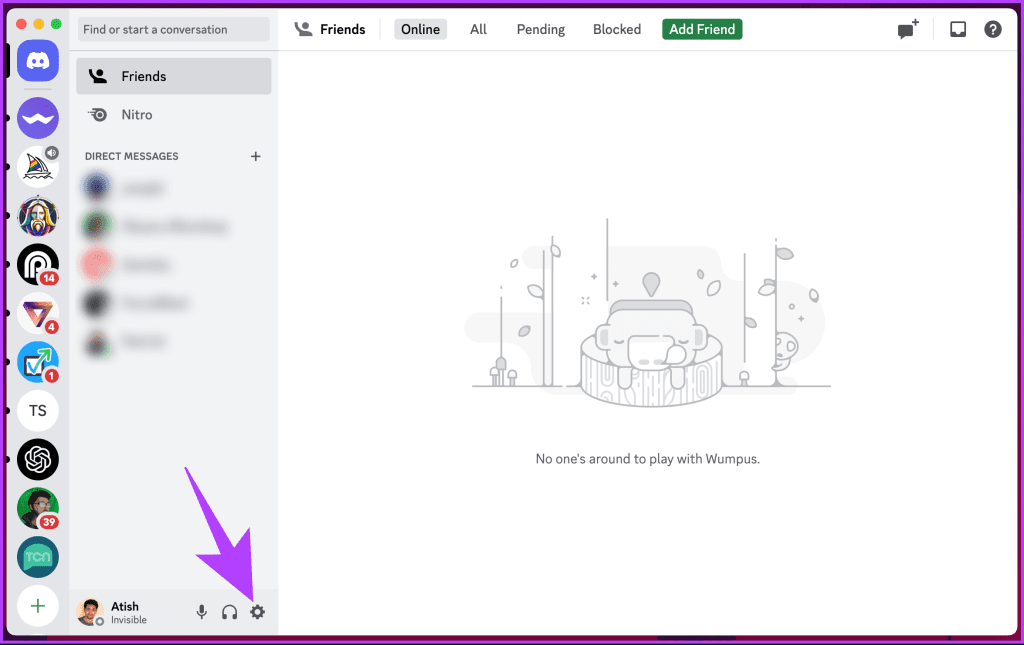The width and height of the screenshot is (1024, 645).
Task: Open User Settings with the gear icon
Action: point(258,611)
